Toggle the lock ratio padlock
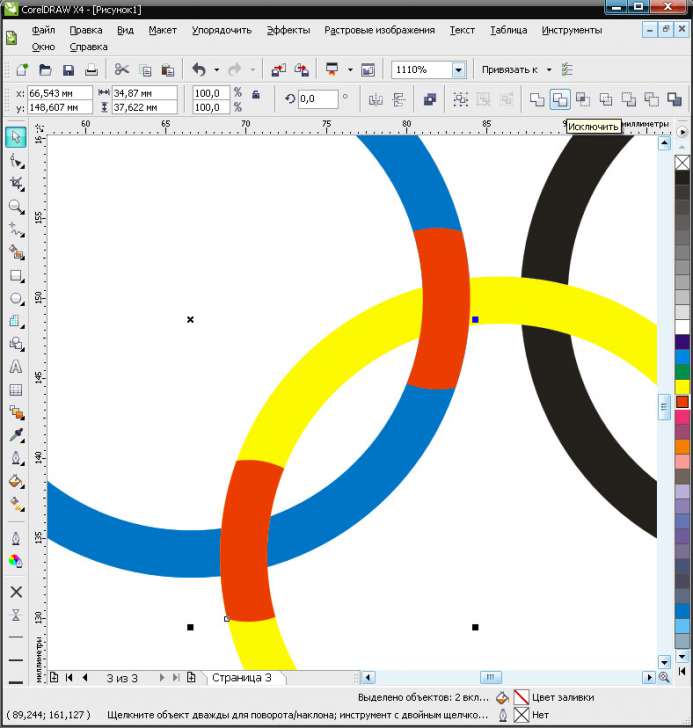The height and width of the screenshot is (728, 693). click(256, 95)
